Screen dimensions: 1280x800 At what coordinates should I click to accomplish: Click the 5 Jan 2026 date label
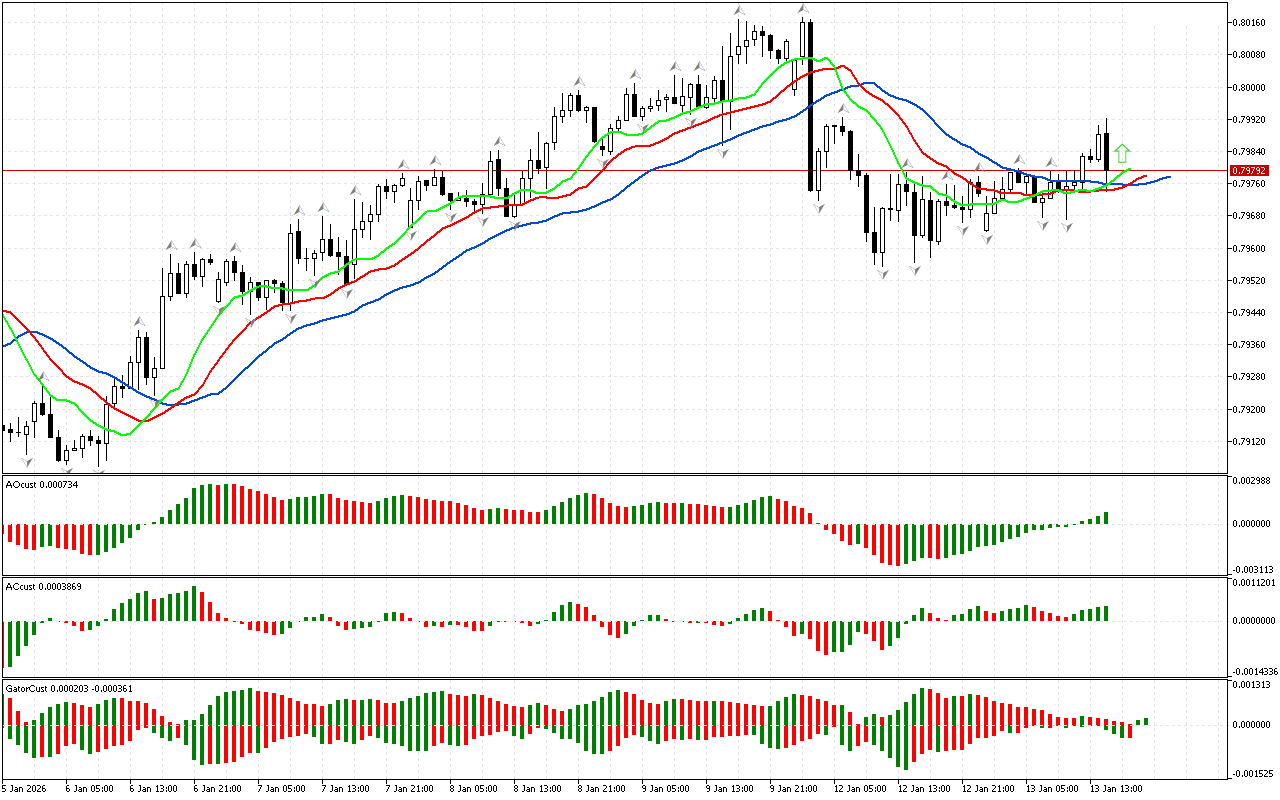(24, 788)
